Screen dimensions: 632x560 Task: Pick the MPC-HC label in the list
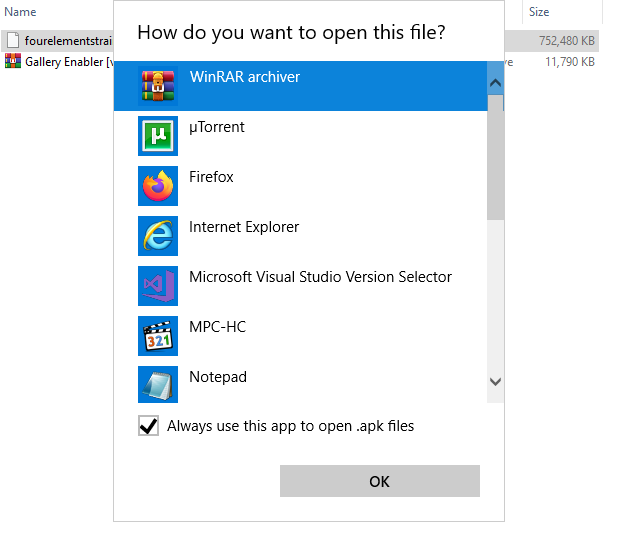(x=217, y=327)
